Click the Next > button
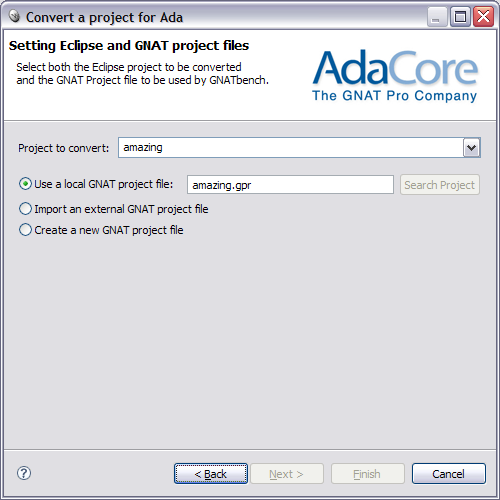 (287, 473)
